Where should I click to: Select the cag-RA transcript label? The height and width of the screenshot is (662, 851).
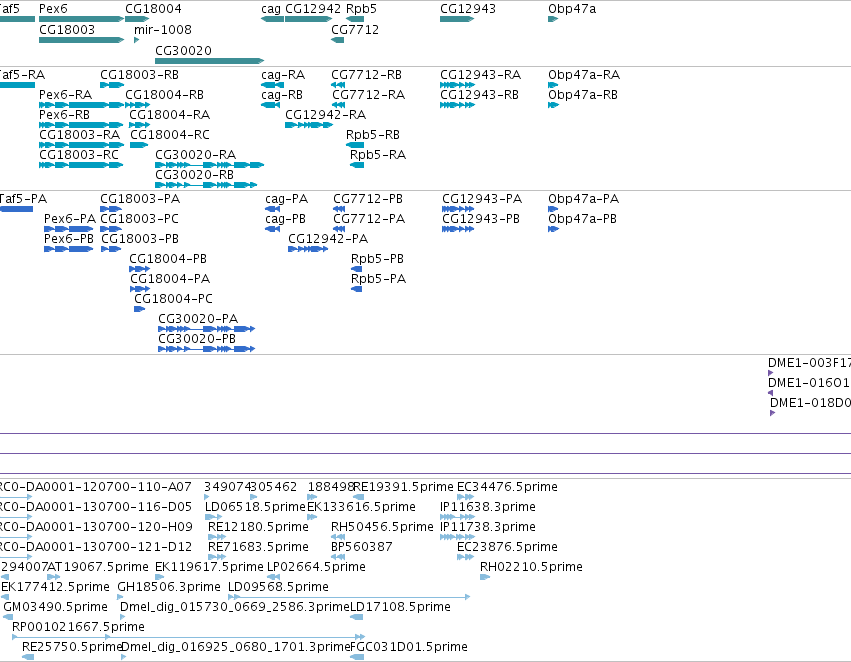(283, 74)
